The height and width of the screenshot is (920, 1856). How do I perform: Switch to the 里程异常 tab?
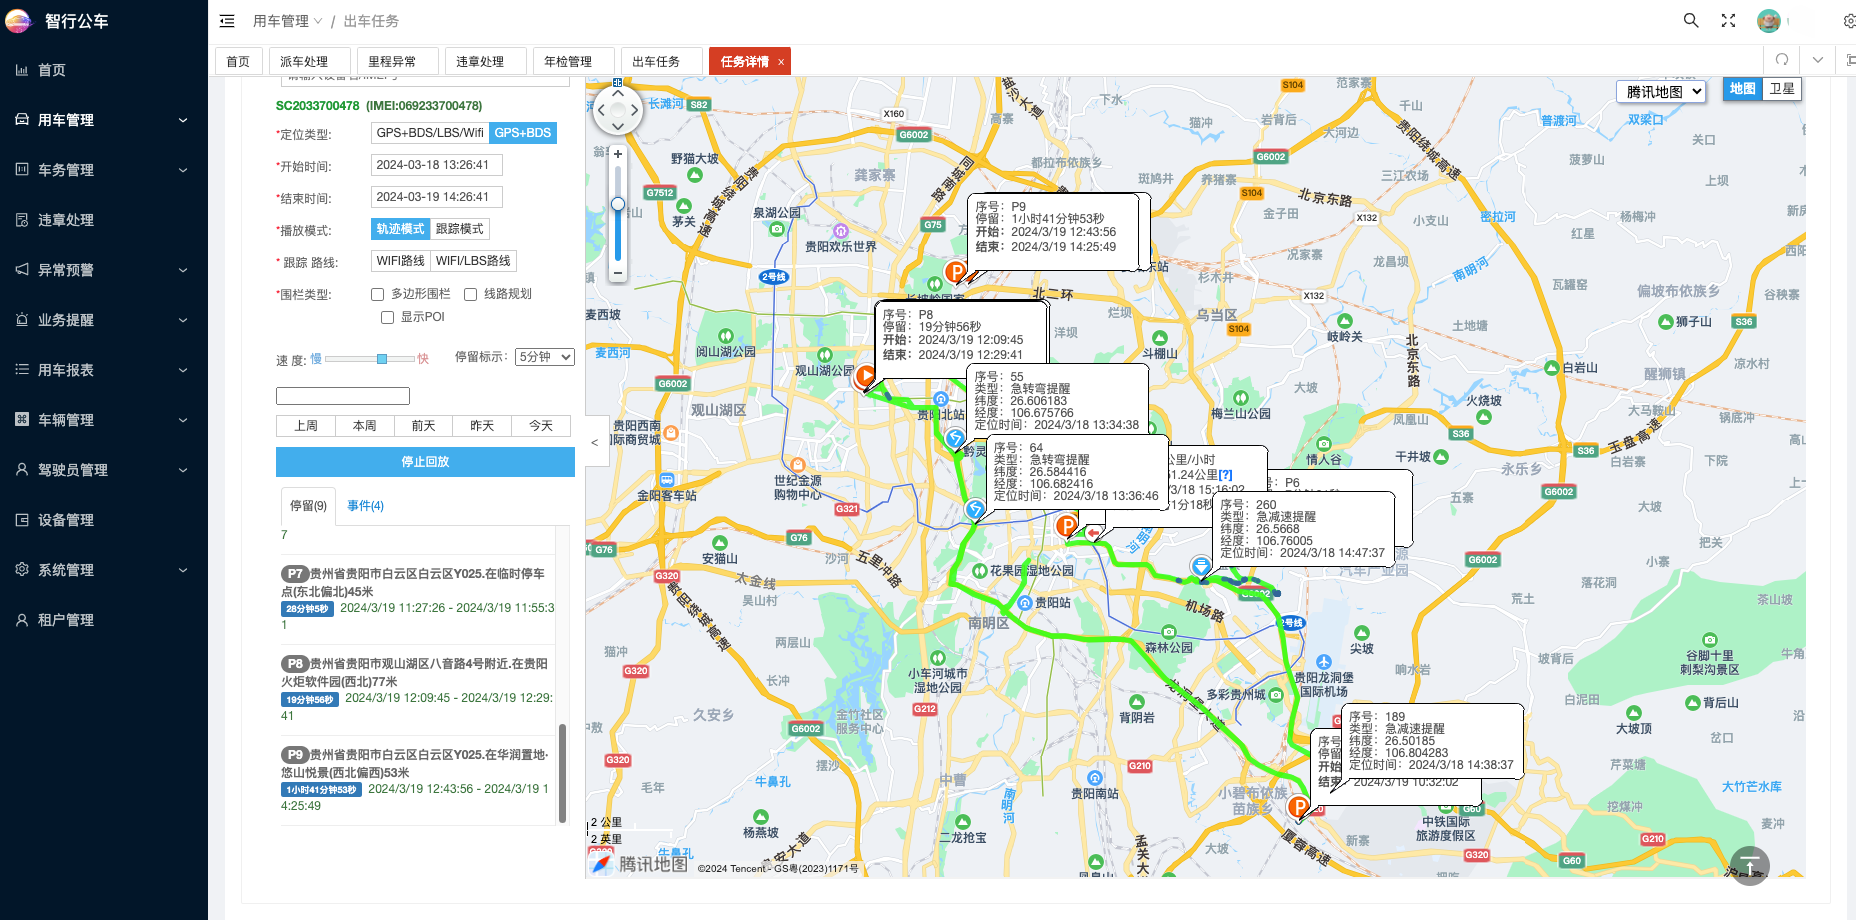[x=398, y=61]
